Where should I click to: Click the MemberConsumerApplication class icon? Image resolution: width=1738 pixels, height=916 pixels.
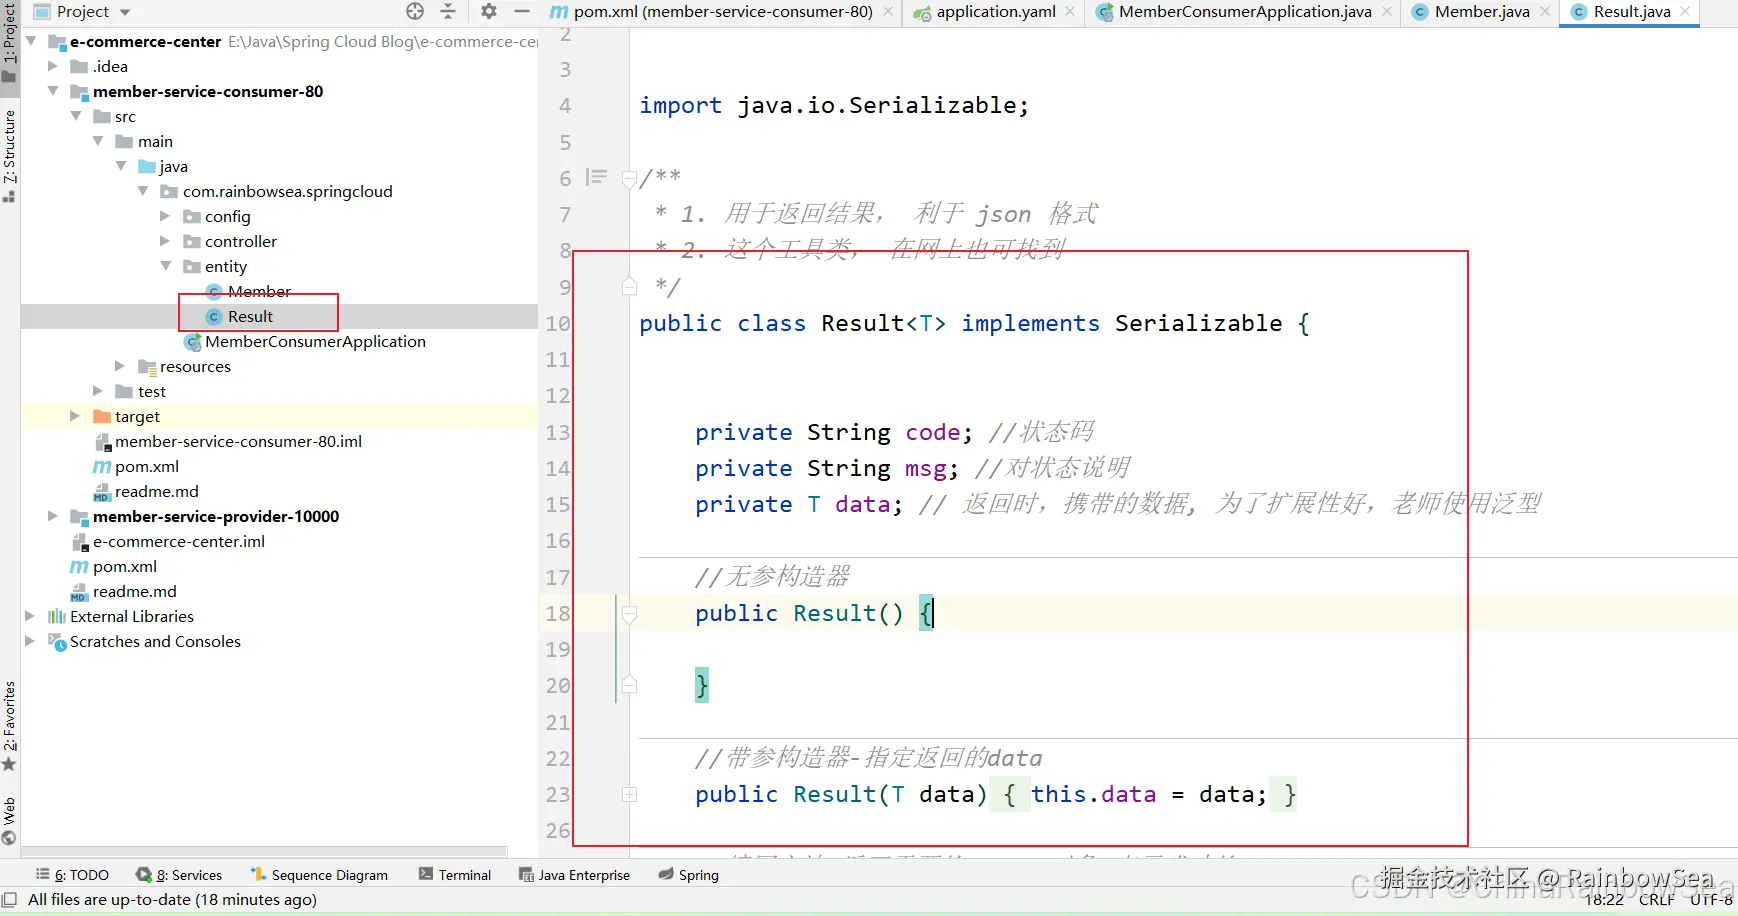(x=192, y=342)
